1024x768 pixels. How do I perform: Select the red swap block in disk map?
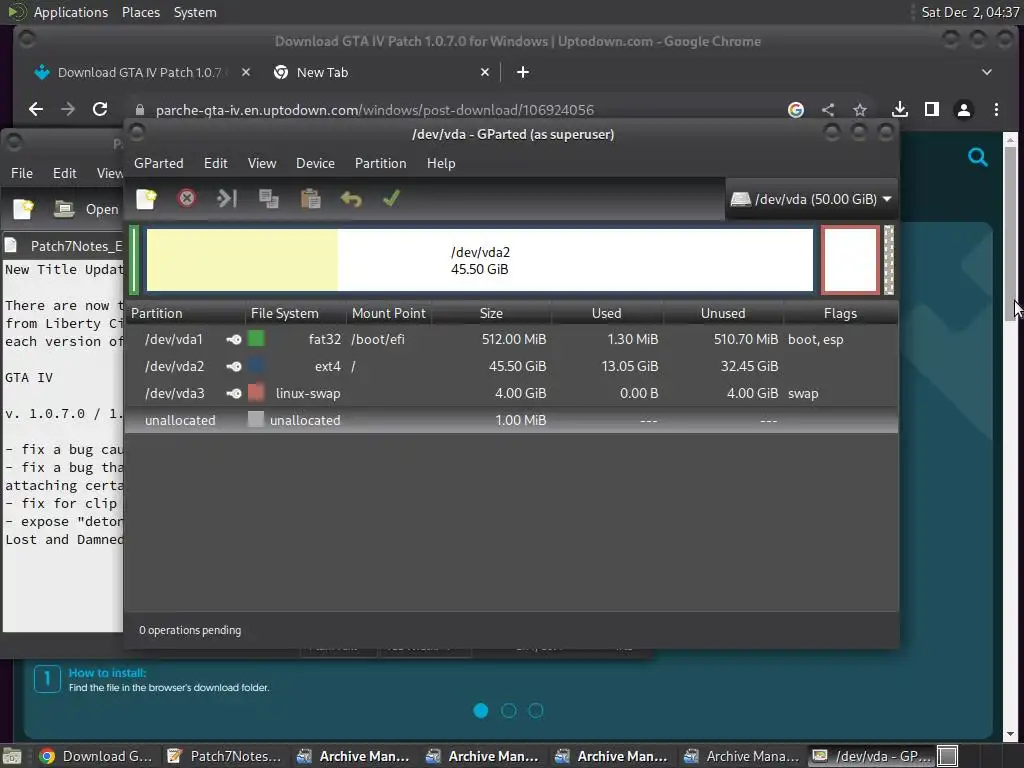[x=850, y=260]
